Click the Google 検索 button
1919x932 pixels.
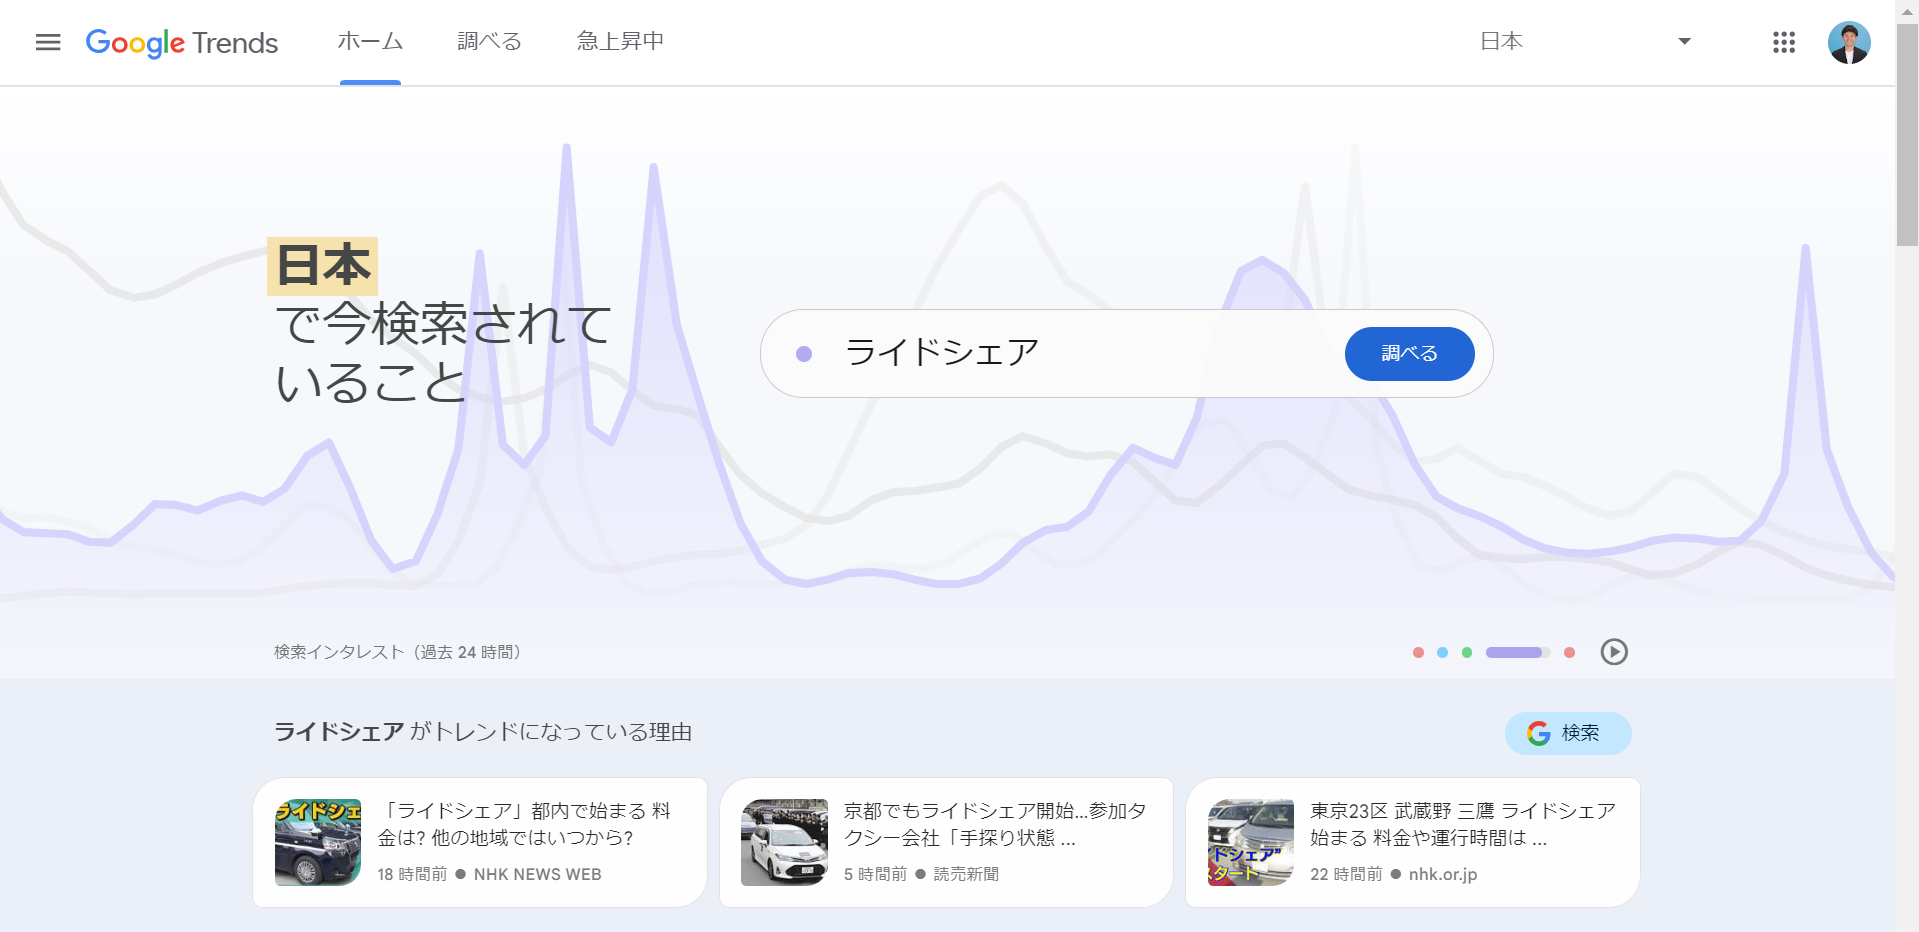(x=1568, y=733)
